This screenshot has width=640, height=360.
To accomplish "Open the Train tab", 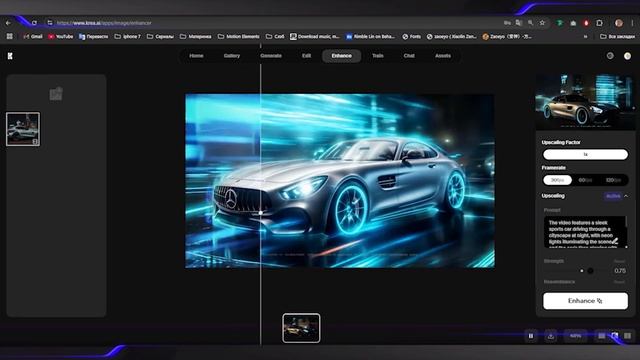I will tap(378, 56).
